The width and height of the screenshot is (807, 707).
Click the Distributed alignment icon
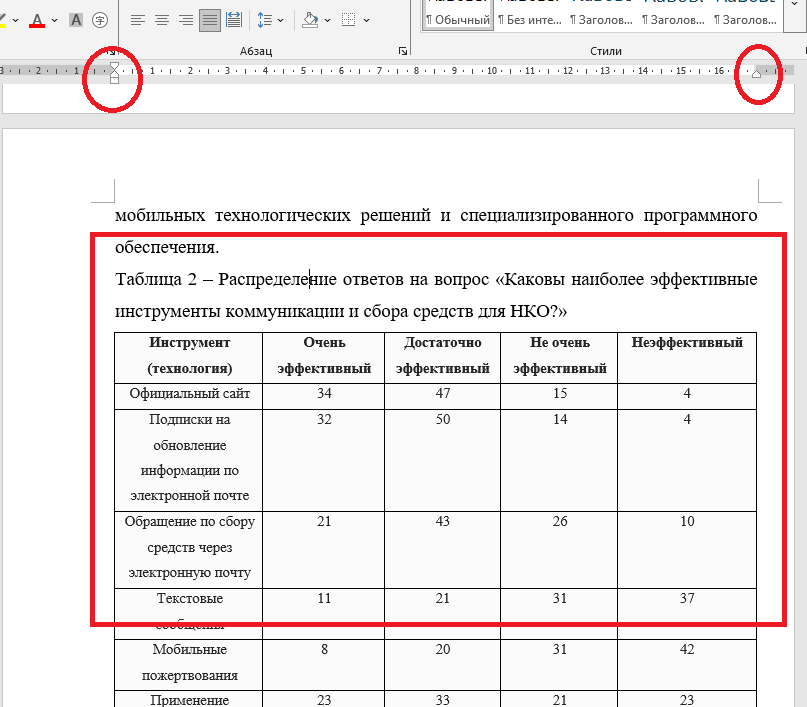tap(233, 20)
